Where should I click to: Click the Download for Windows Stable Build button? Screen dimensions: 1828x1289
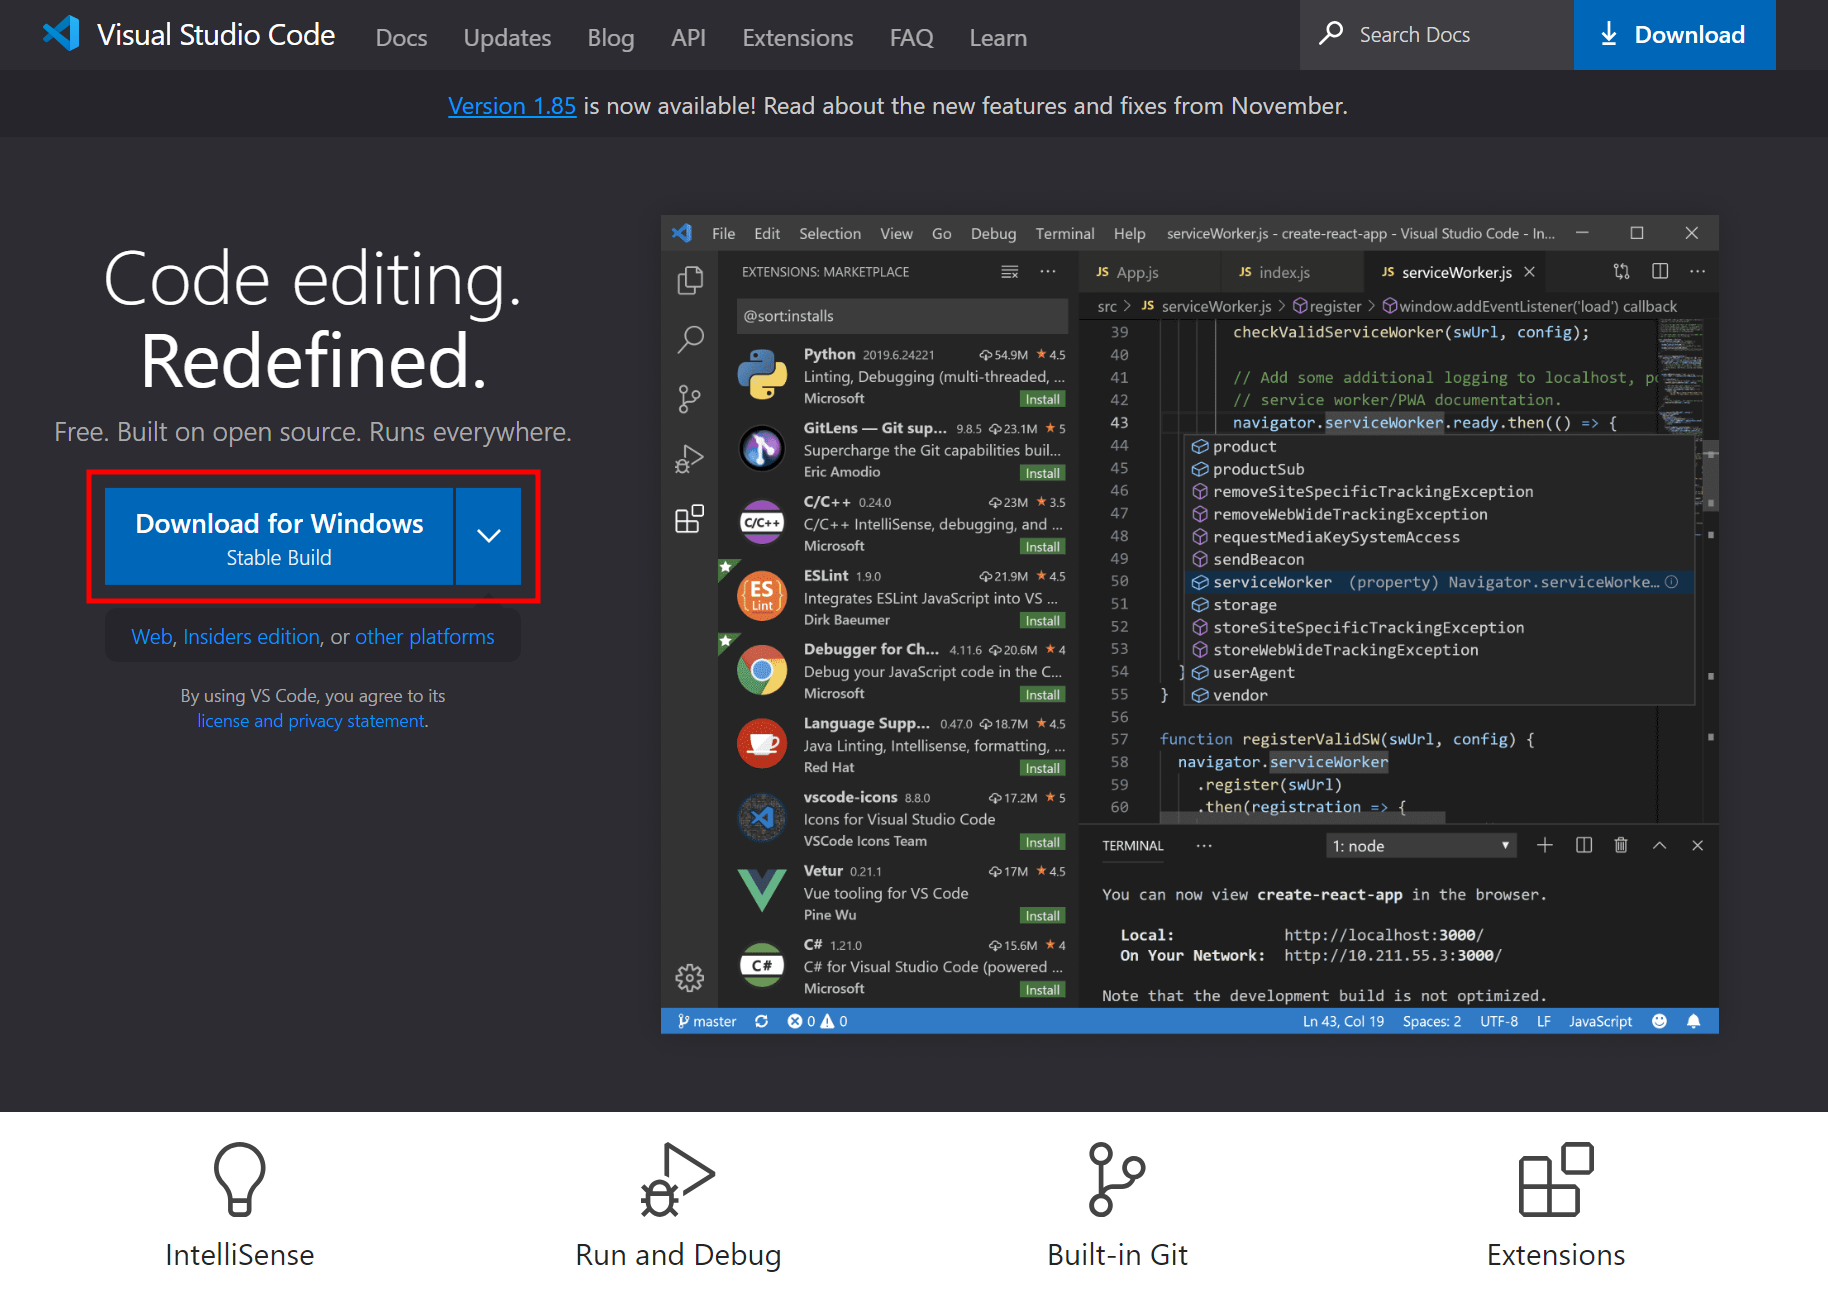click(x=279, y=536)
